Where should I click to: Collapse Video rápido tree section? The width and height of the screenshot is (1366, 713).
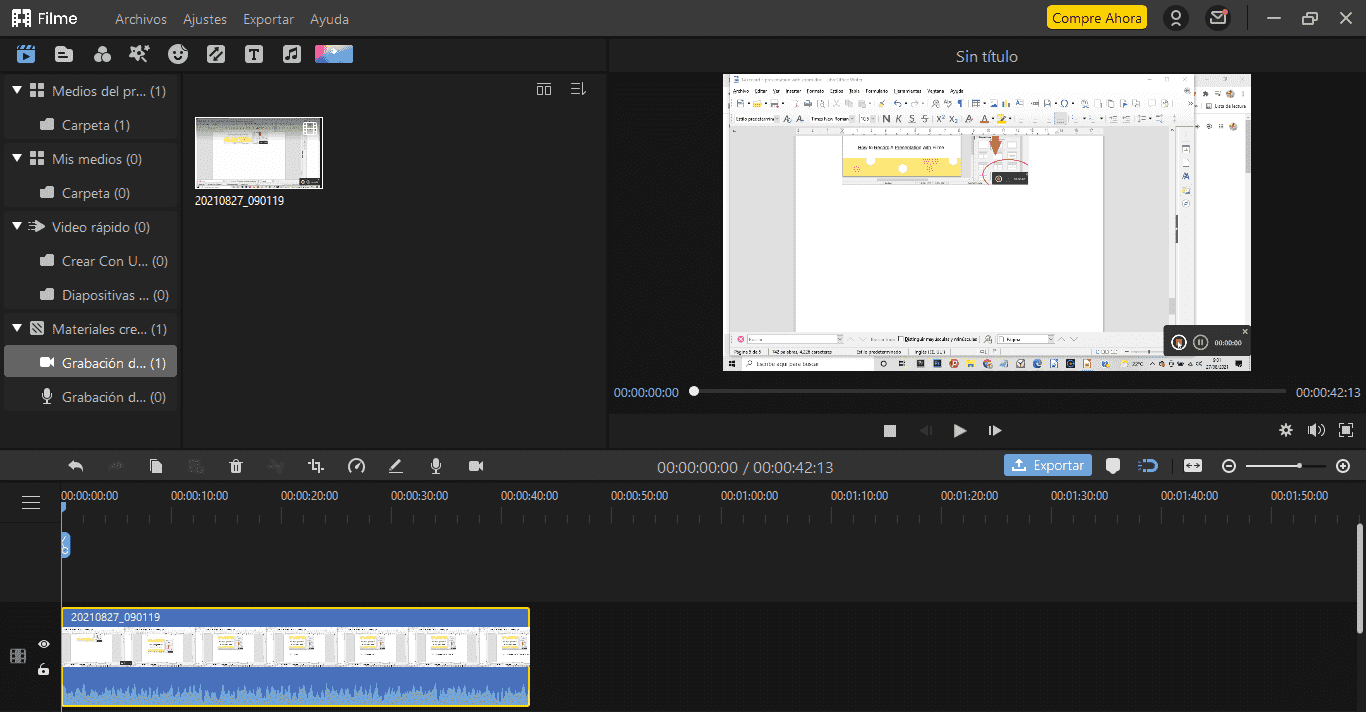17,227
